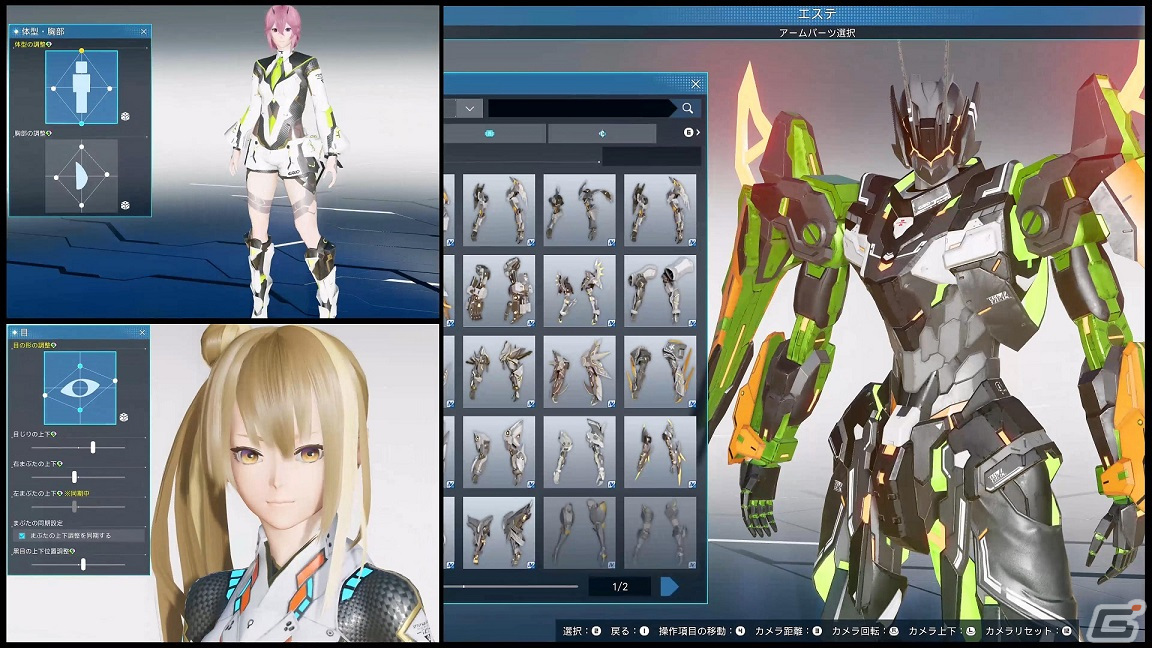
Task: Click the 操作項目の移動 control hint
Action: (702, 630)
